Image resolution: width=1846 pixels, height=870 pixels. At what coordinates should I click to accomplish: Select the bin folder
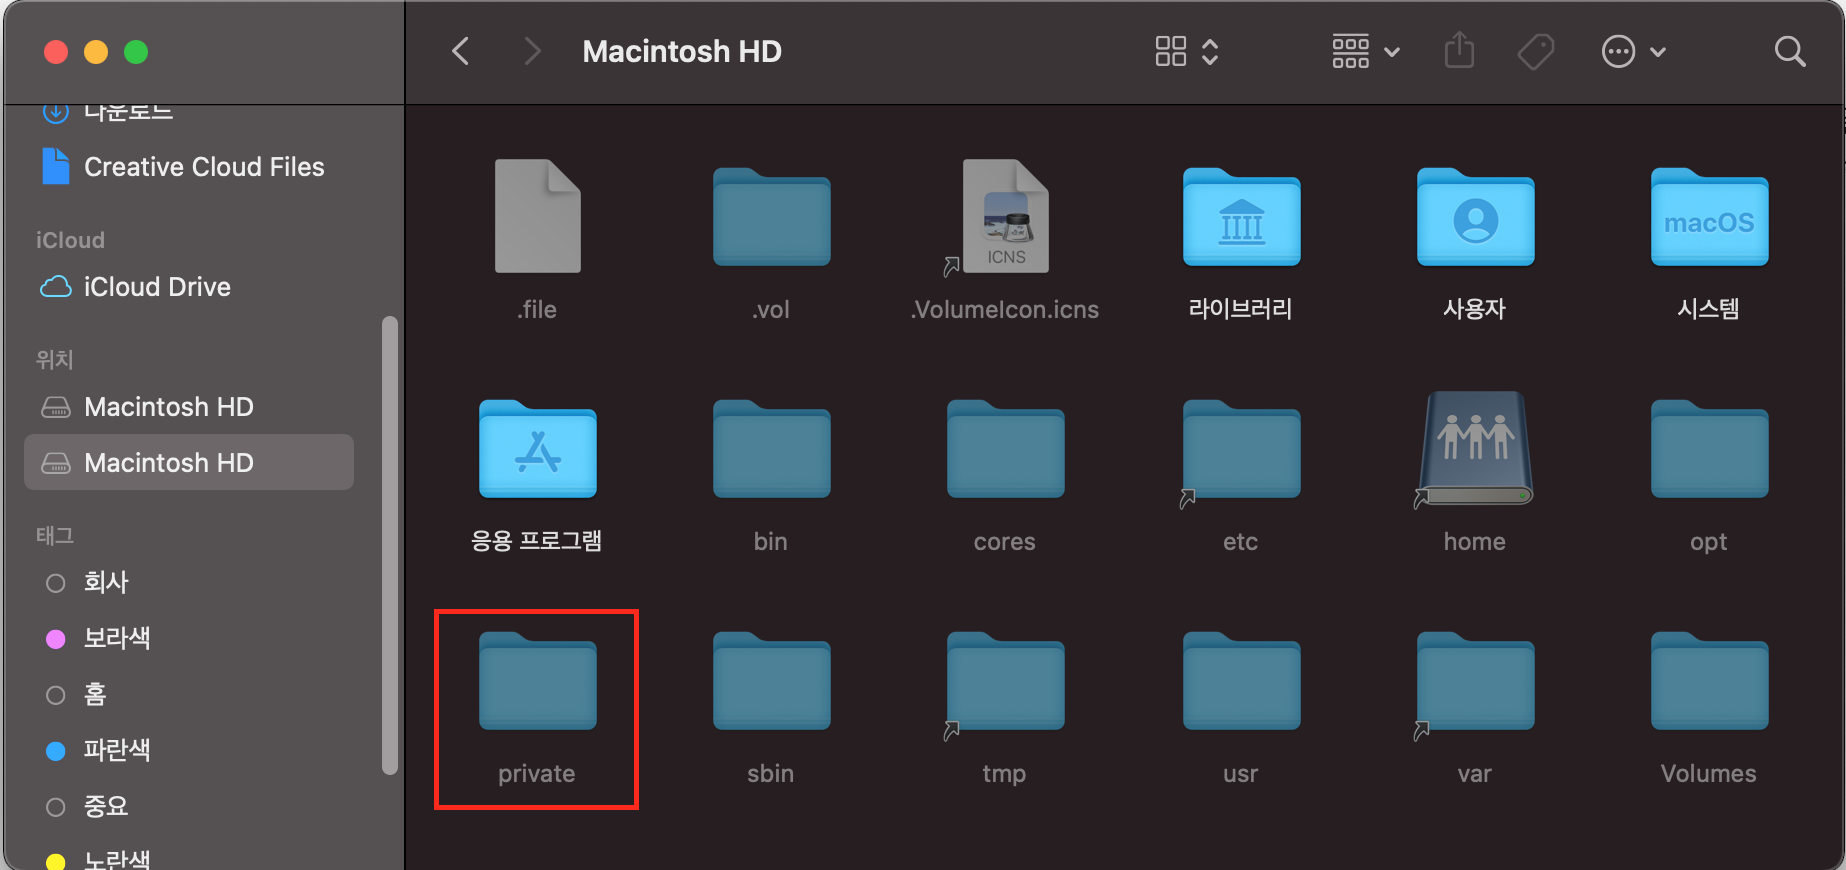click(x=771, y=448)
